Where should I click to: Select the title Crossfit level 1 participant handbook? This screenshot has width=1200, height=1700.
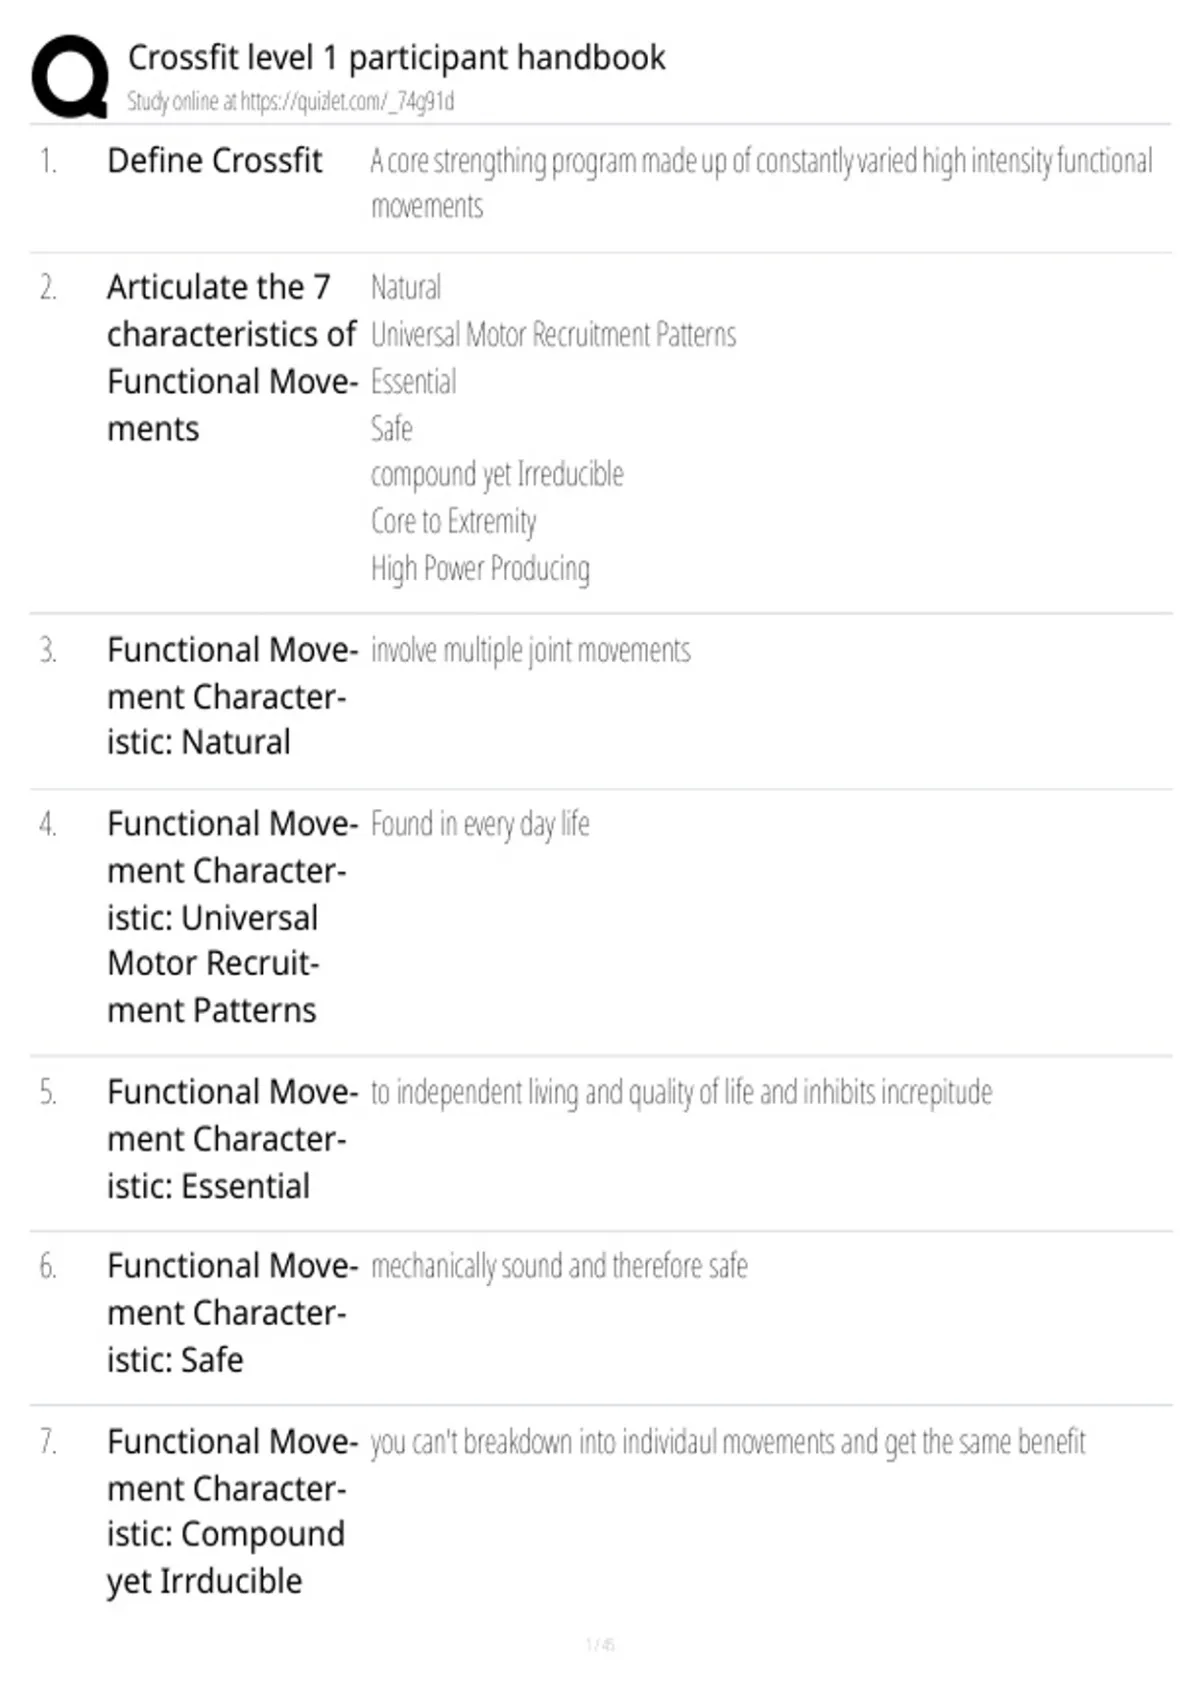click(396, 57)
